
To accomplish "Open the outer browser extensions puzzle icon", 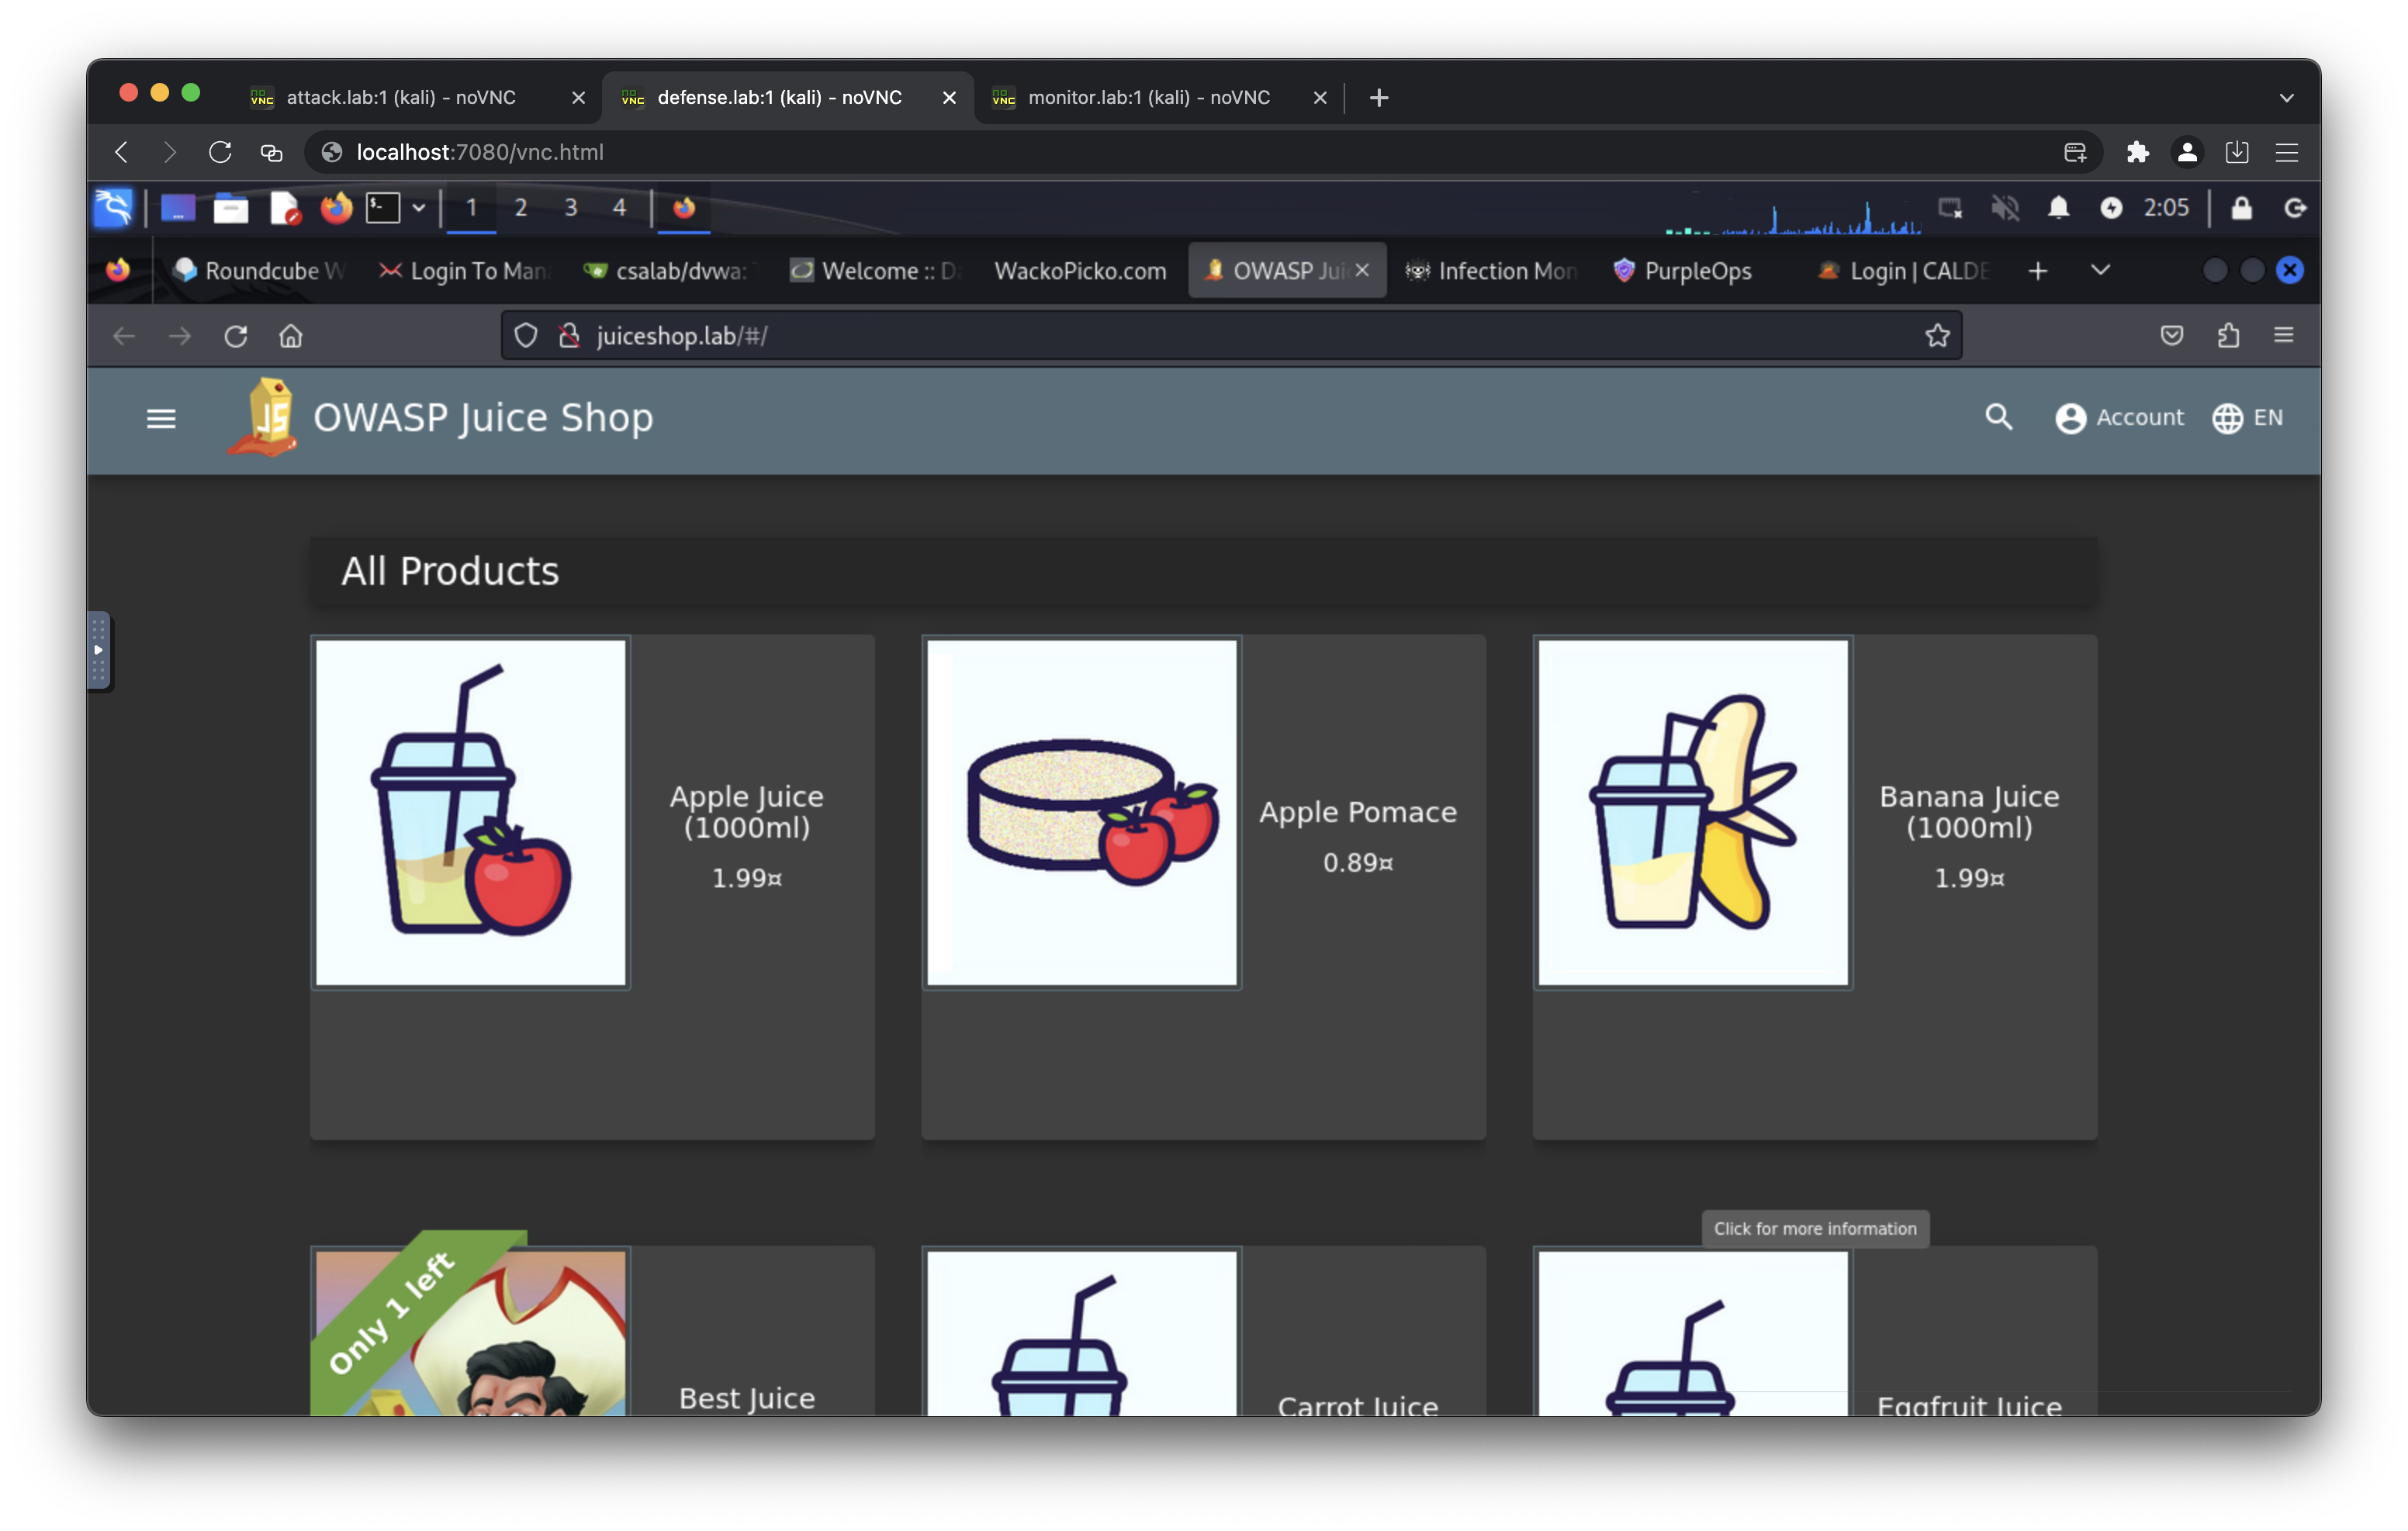I will pos(2137,152).
